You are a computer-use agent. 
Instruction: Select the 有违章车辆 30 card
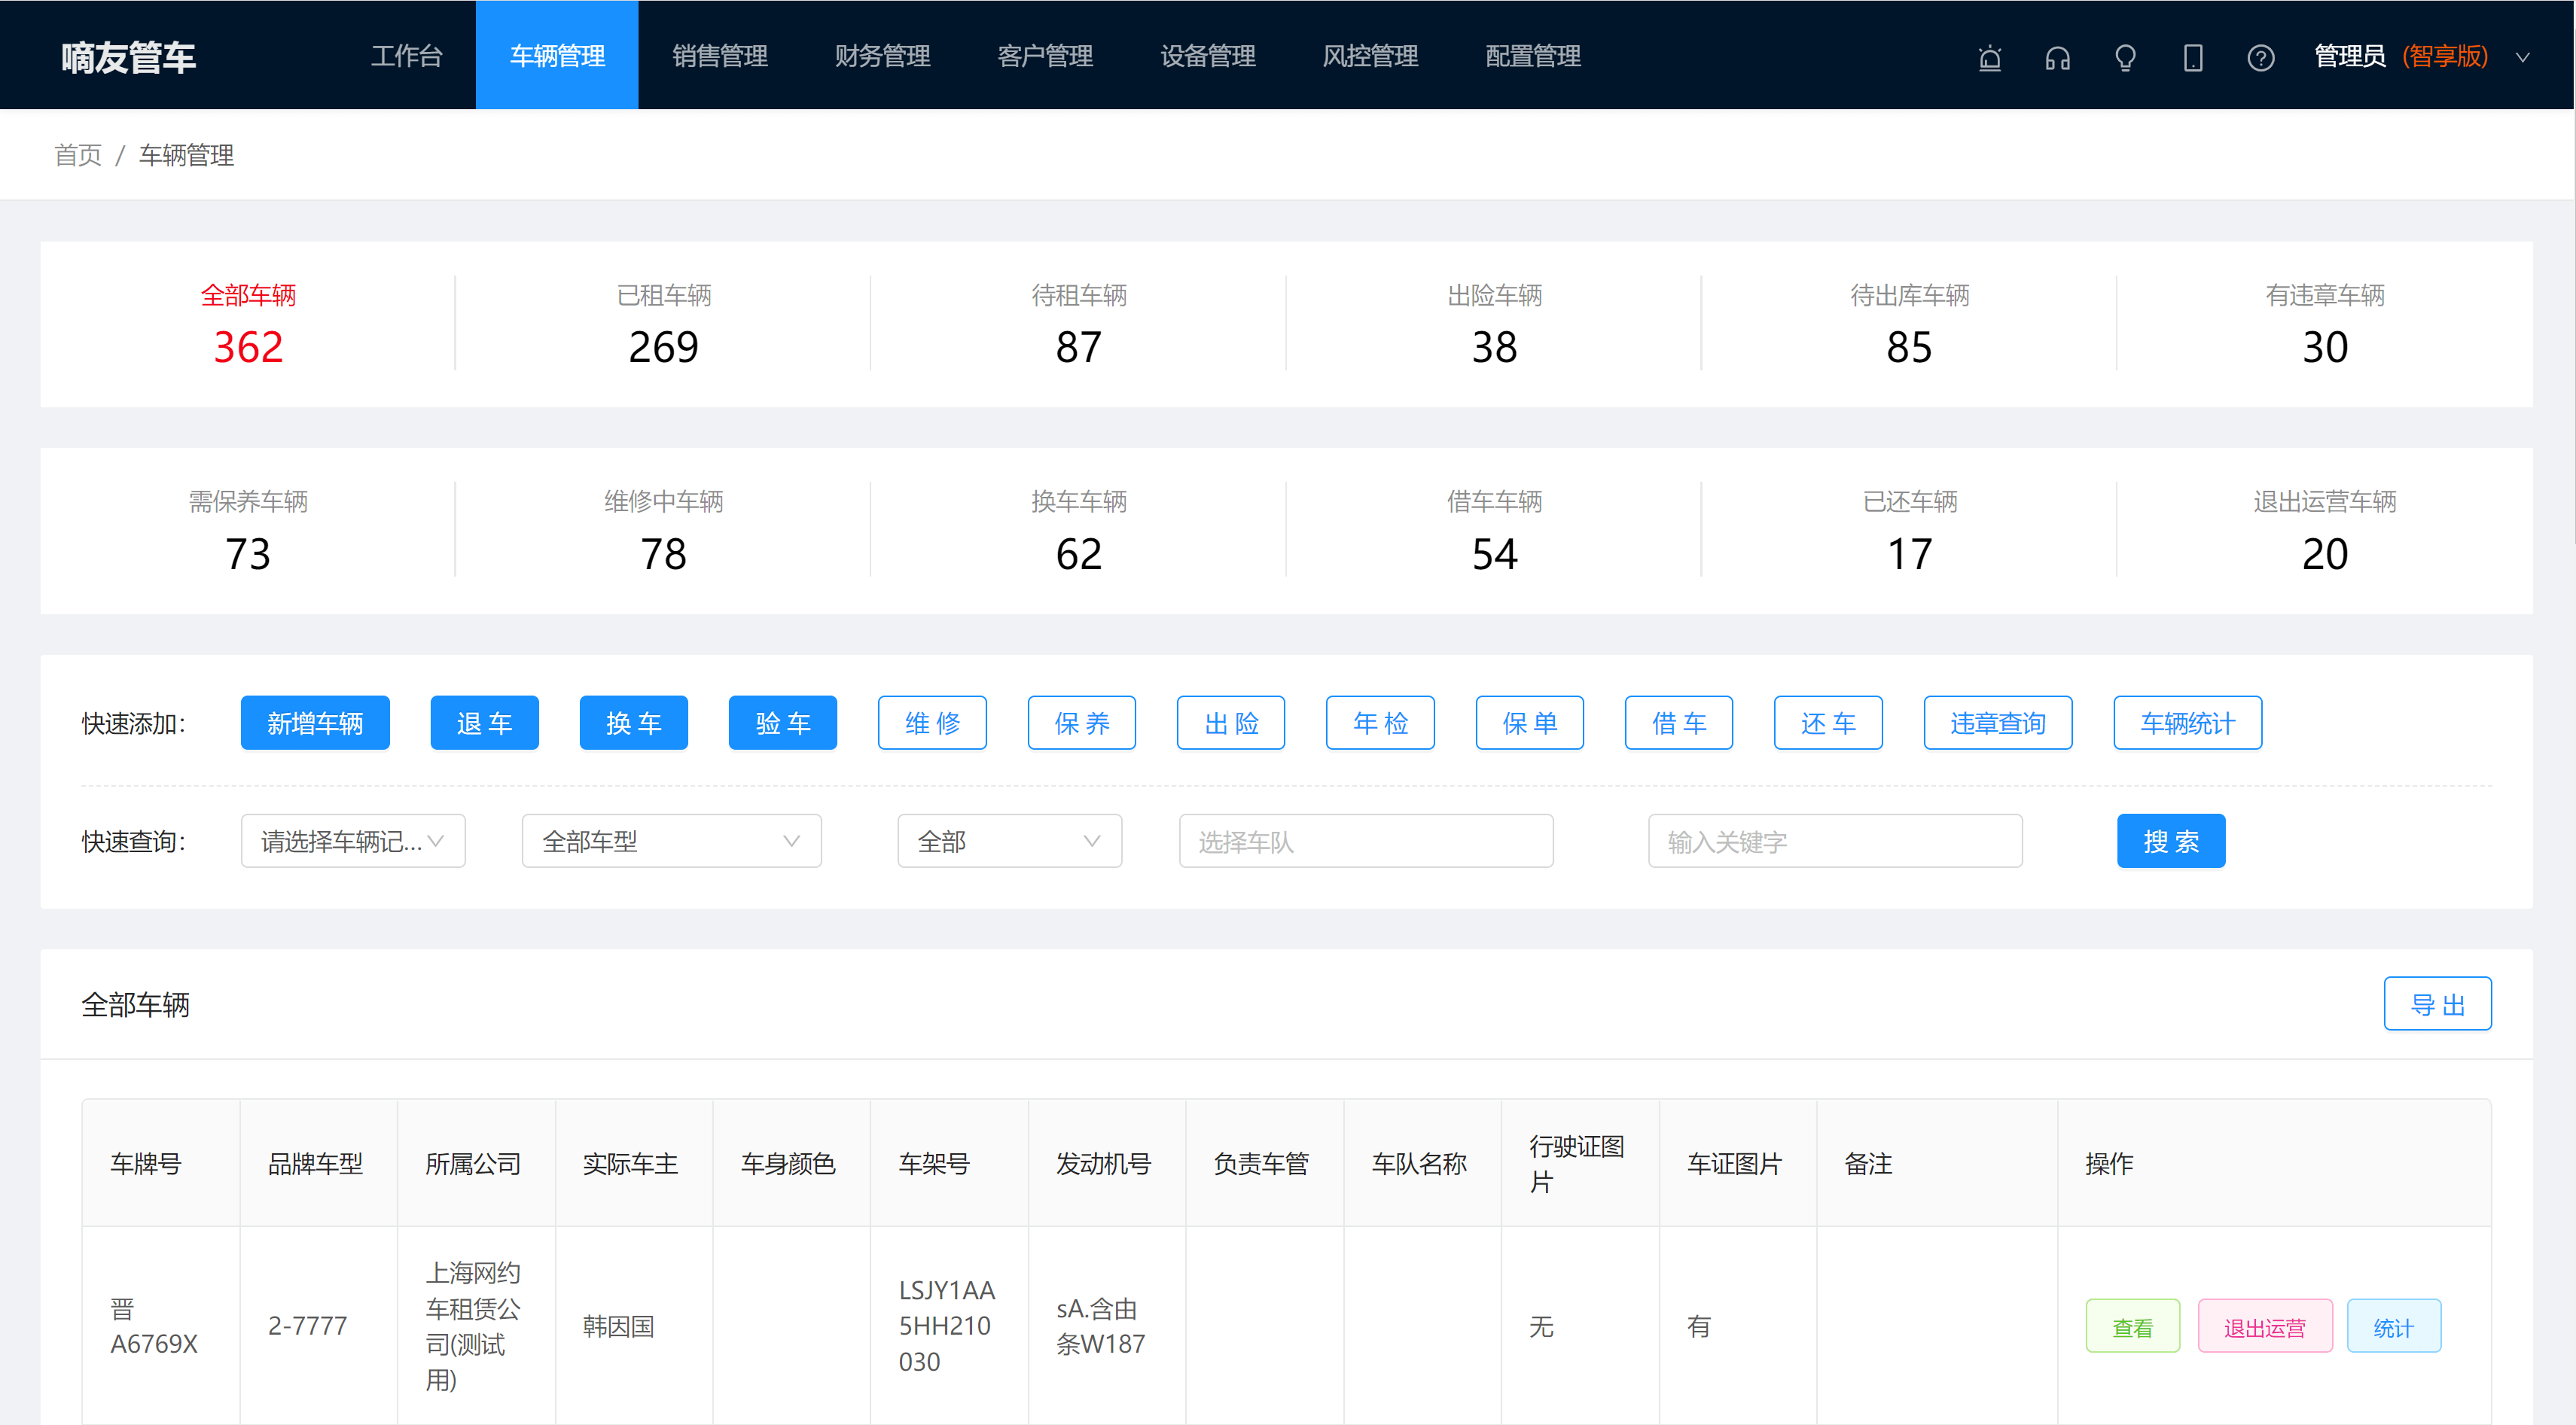[2325, 324]
